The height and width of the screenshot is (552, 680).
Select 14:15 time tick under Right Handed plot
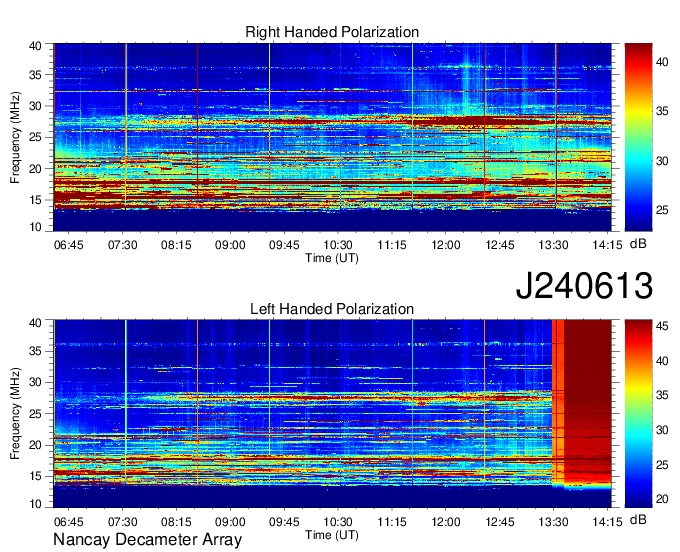607,245
